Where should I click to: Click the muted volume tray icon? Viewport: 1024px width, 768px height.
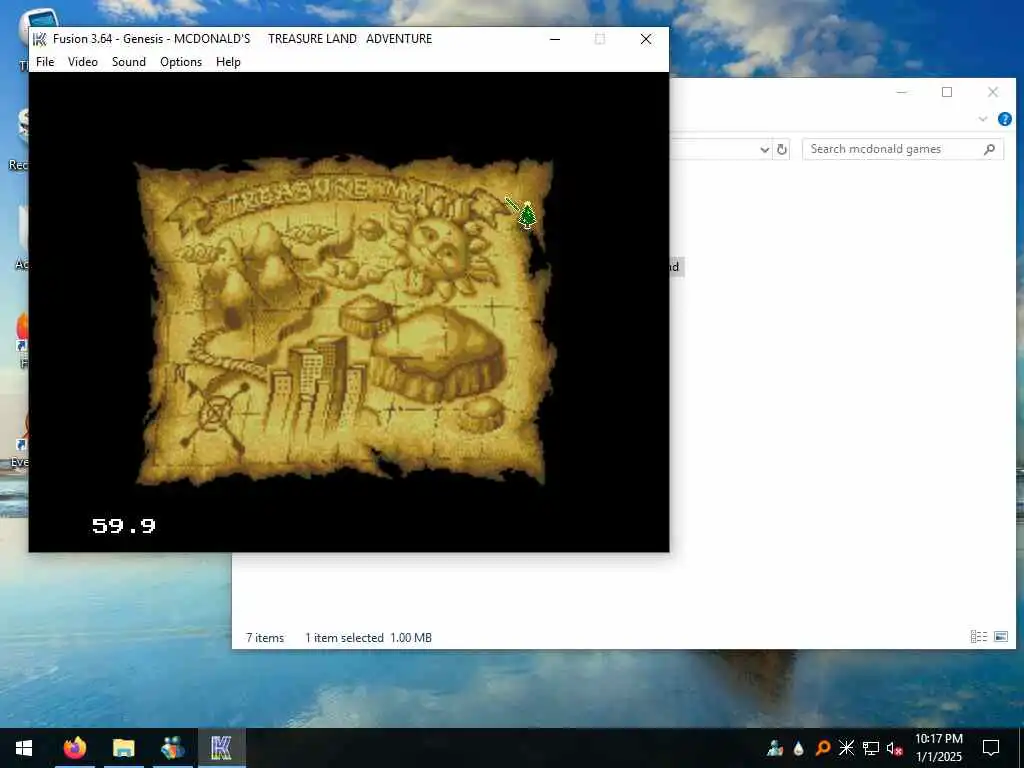pos(895,748)
